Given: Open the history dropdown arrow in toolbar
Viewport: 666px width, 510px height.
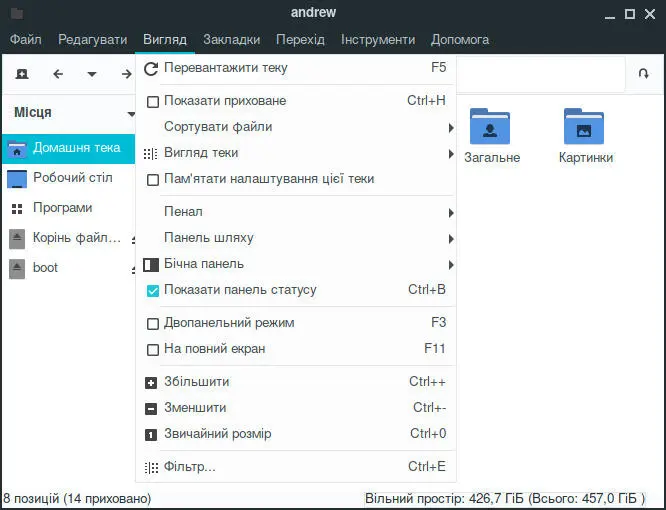Looking at the screenshot, I should (x=92, y=74).
